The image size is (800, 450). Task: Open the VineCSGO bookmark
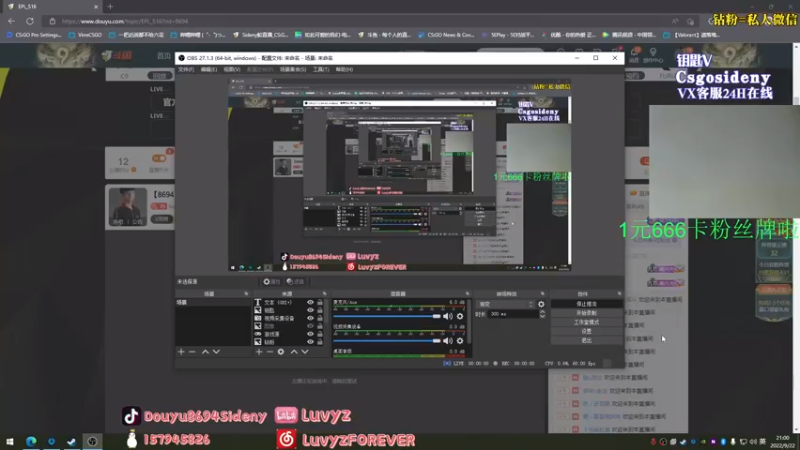[85, 35]
